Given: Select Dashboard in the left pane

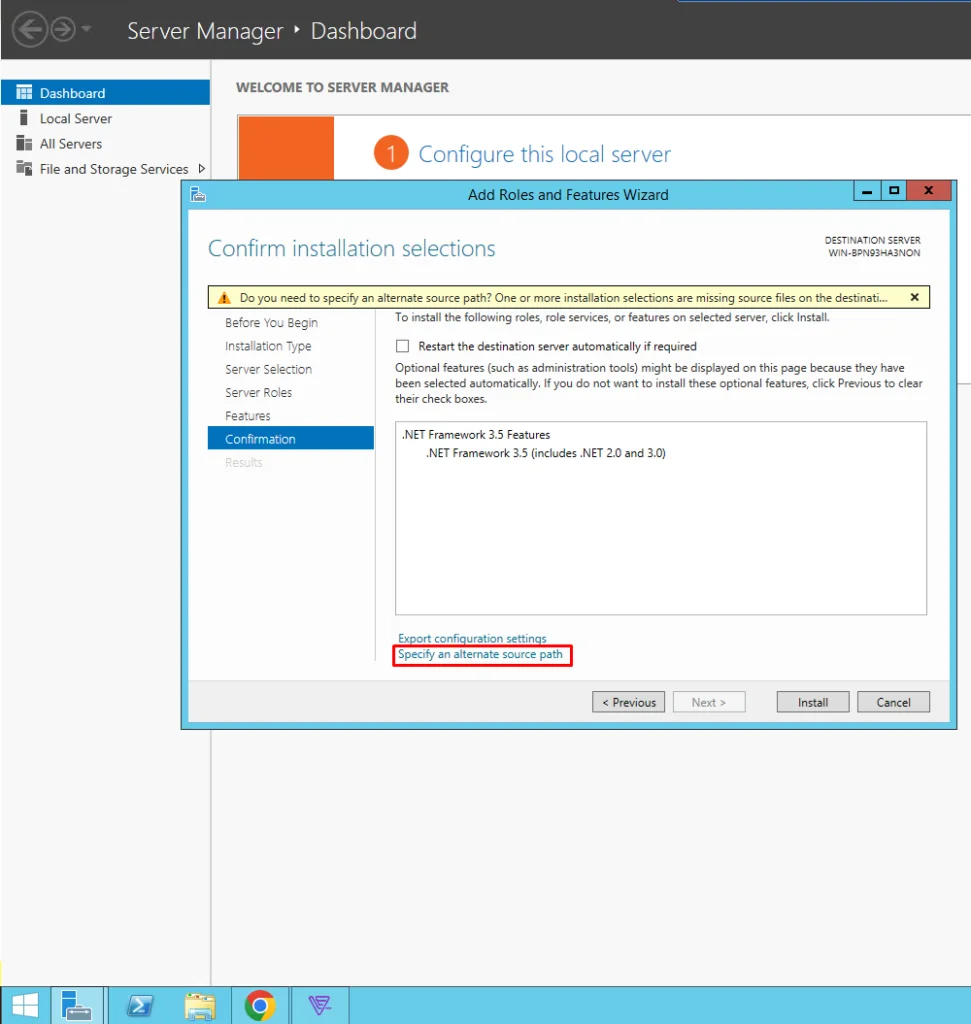Looking at the screenshot, I should point(105,93).
